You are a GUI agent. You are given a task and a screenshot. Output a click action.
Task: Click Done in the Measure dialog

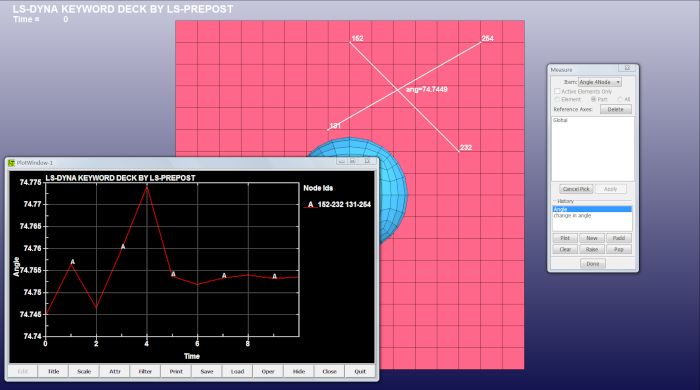[x=593, y=264]
